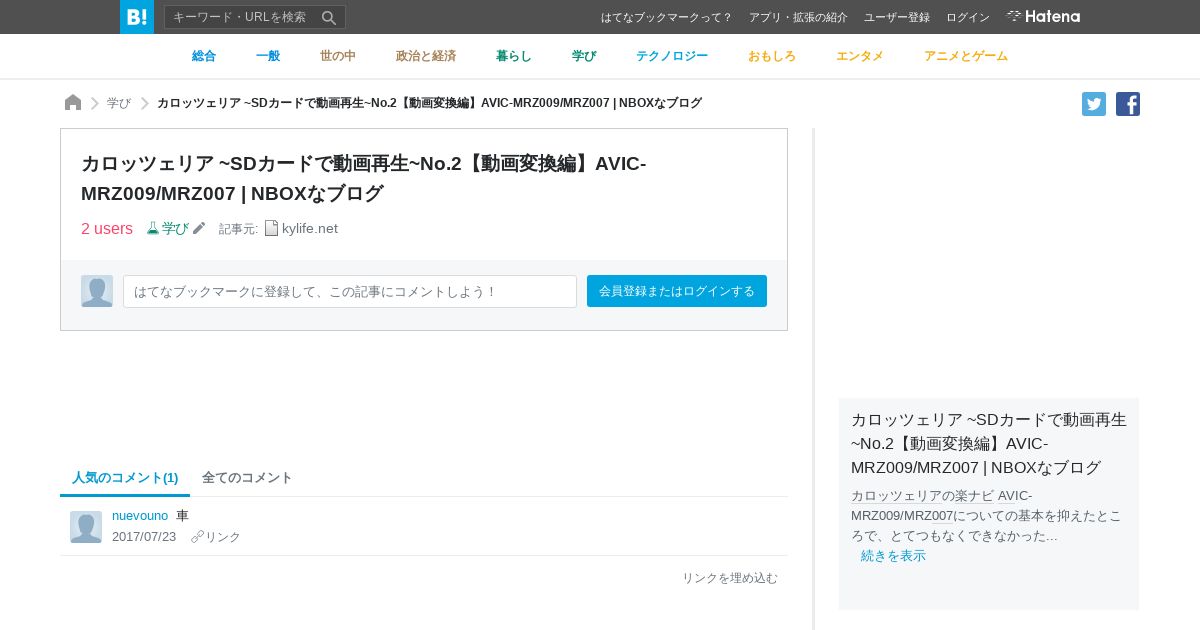Click the Hatena Bookmark B! logo
This screenshot has height=630, width=1200.
click(137, 17)
